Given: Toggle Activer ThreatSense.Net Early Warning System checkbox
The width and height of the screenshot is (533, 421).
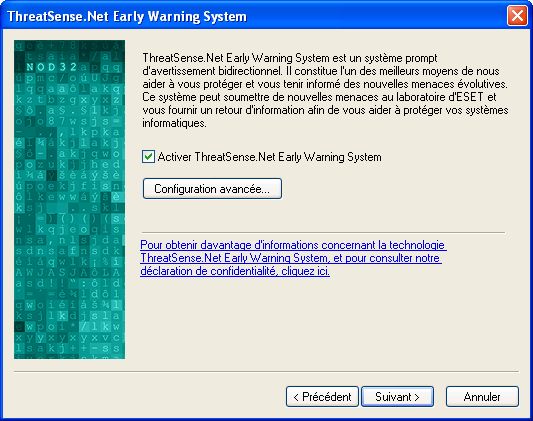Looking at the screenshot, I should pos(148,157).
